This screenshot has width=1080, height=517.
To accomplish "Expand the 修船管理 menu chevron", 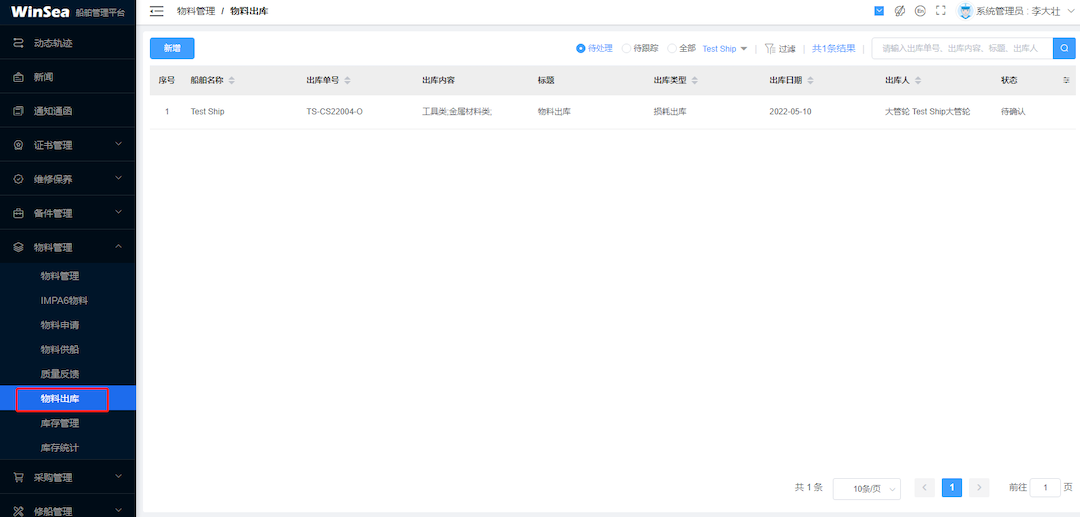I will click(x=118, y=510).
